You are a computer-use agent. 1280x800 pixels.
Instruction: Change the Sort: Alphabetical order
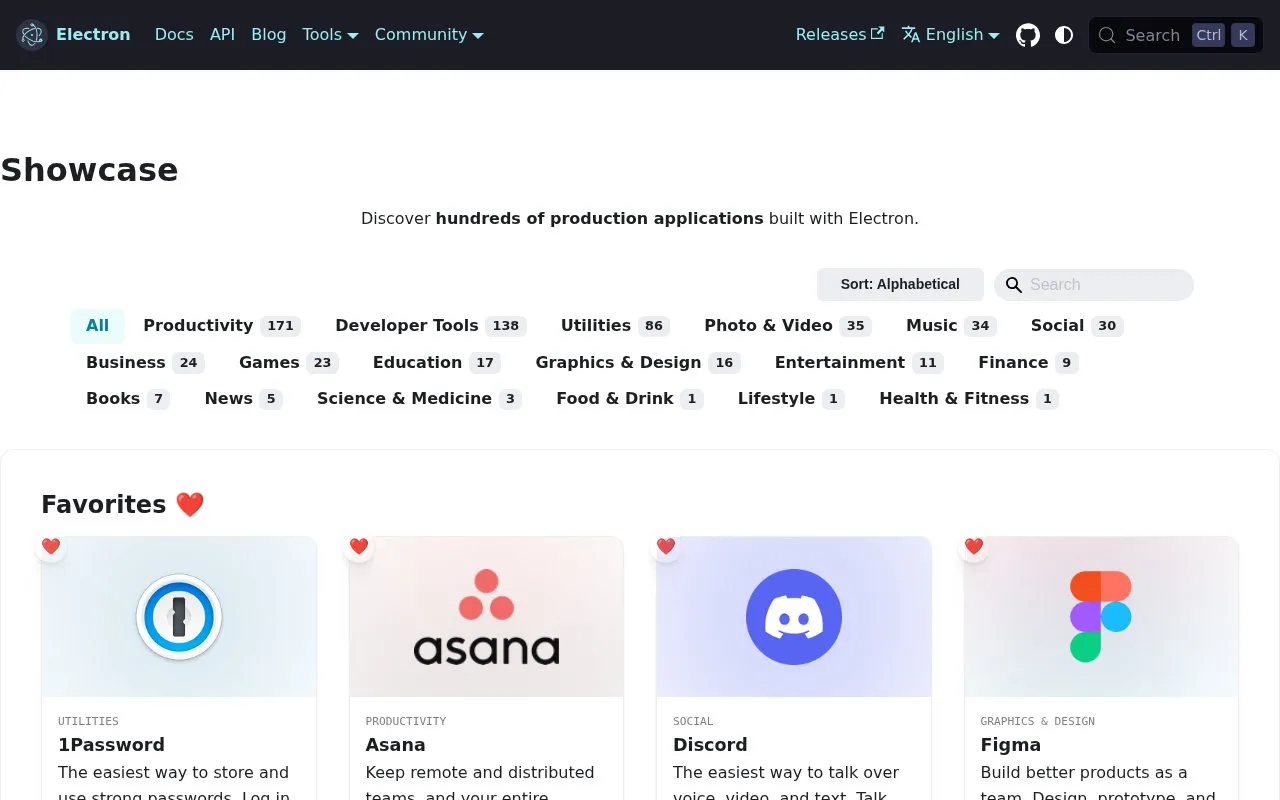pos(900,285)
